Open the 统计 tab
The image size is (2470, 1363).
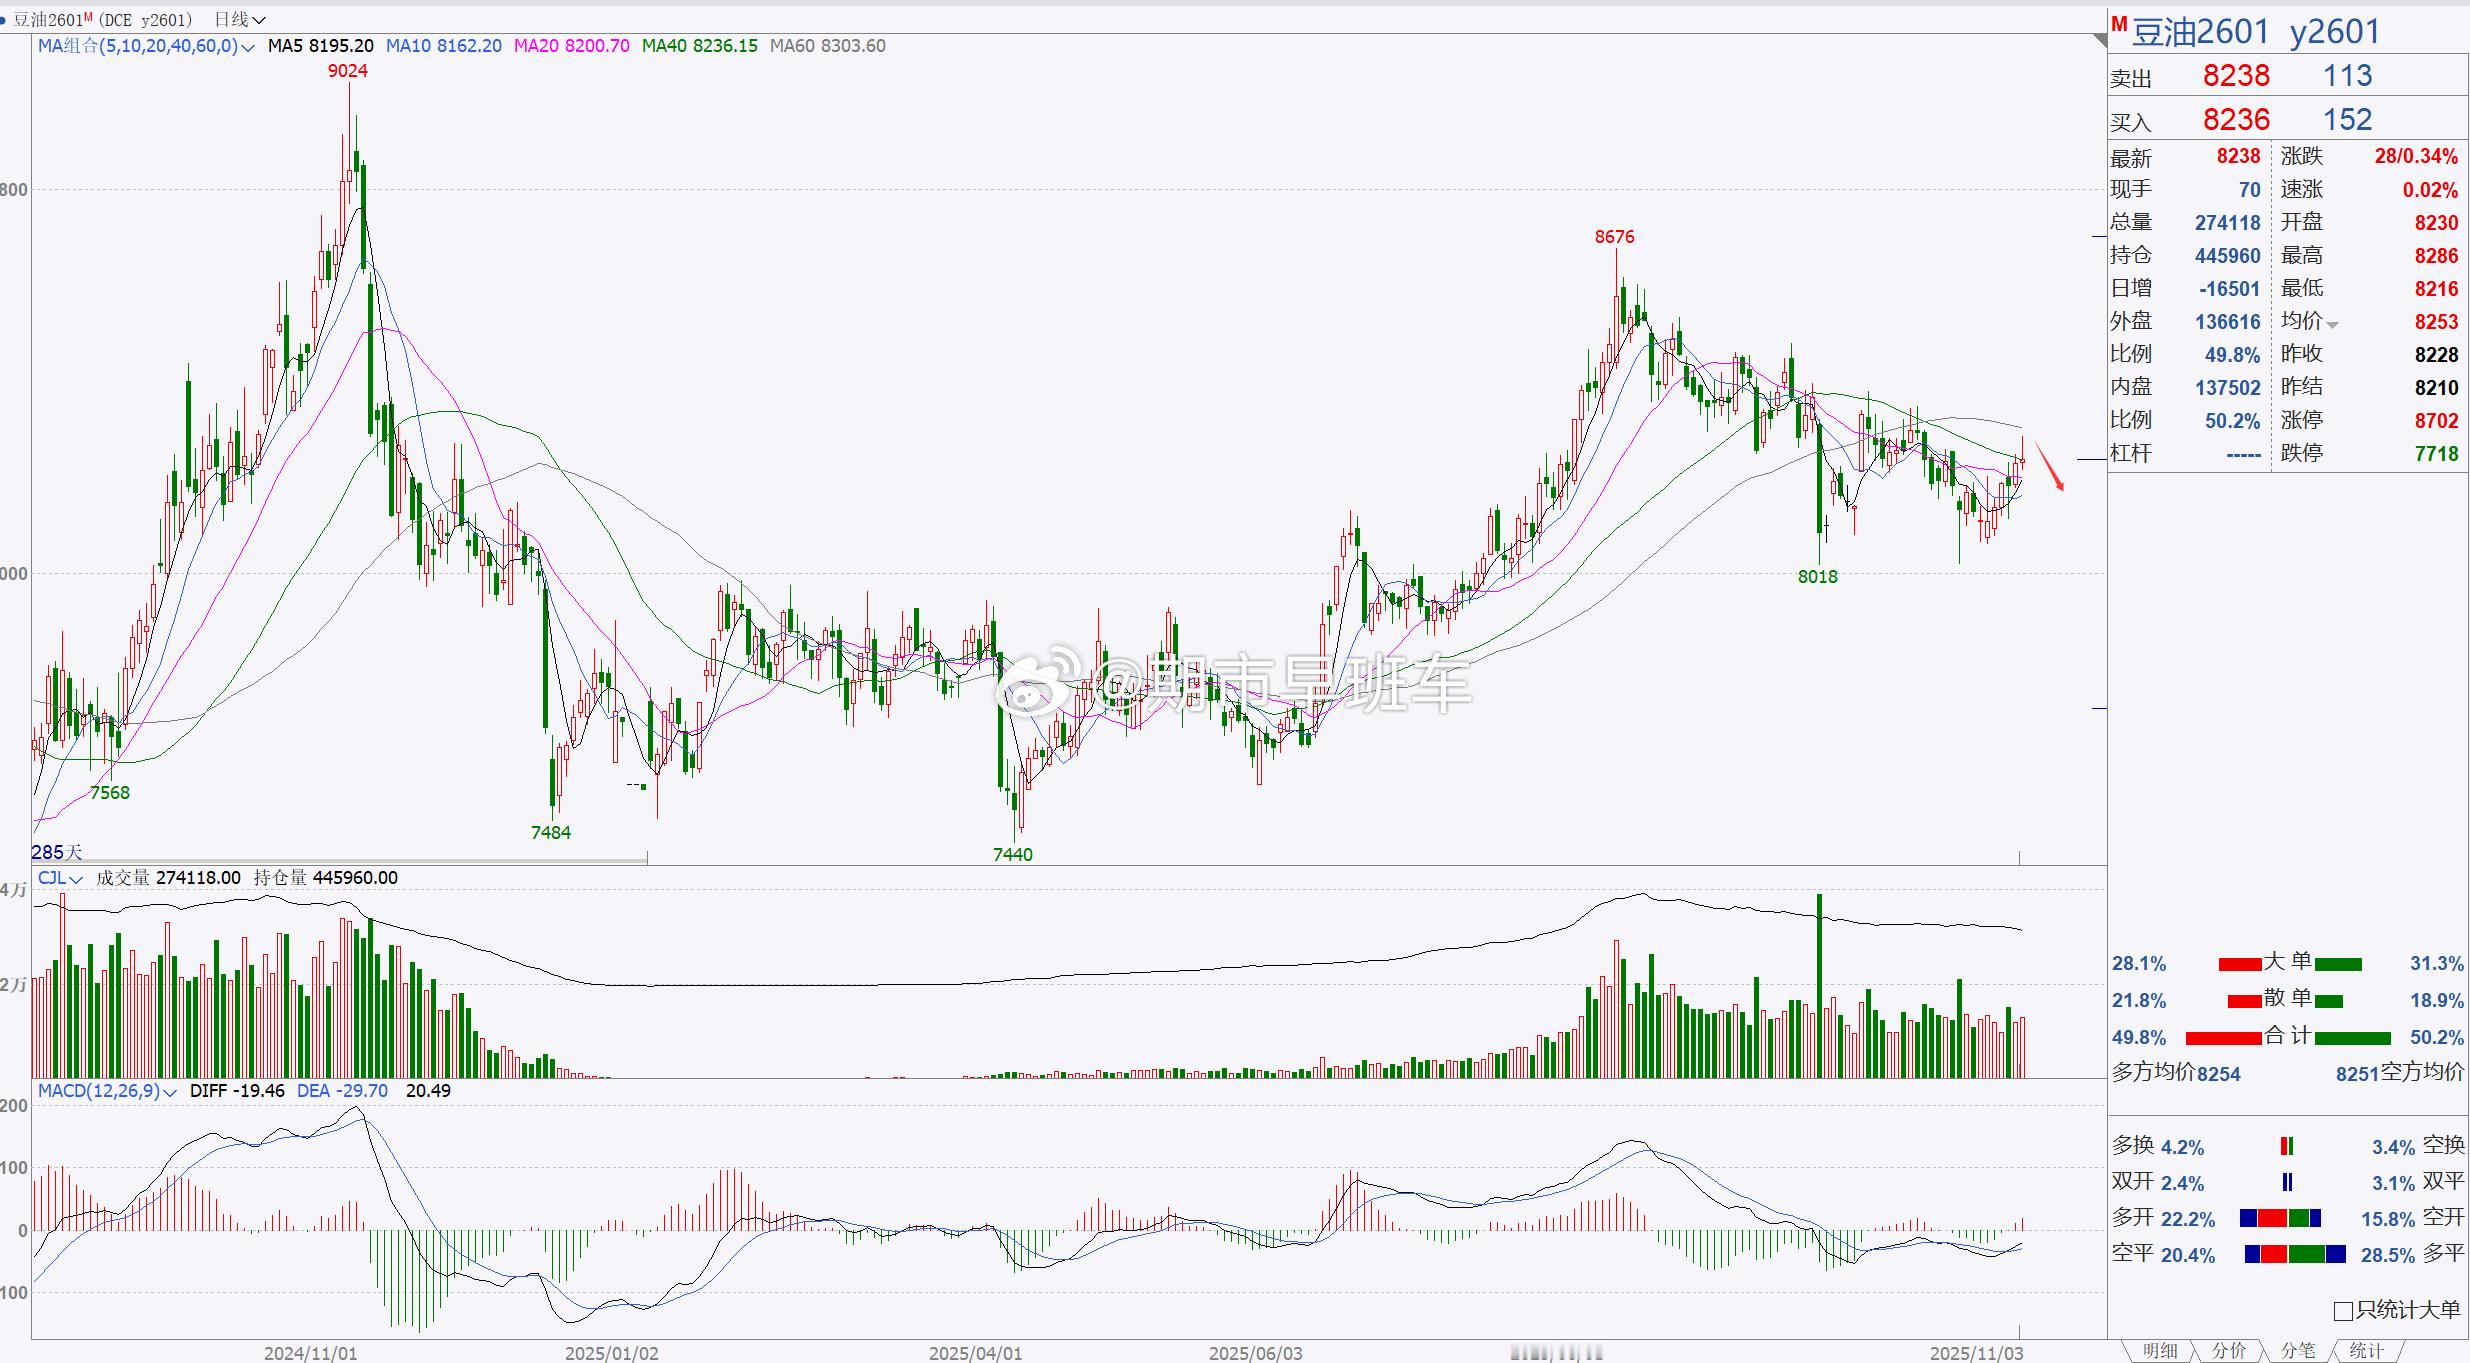point(2366,1351)
